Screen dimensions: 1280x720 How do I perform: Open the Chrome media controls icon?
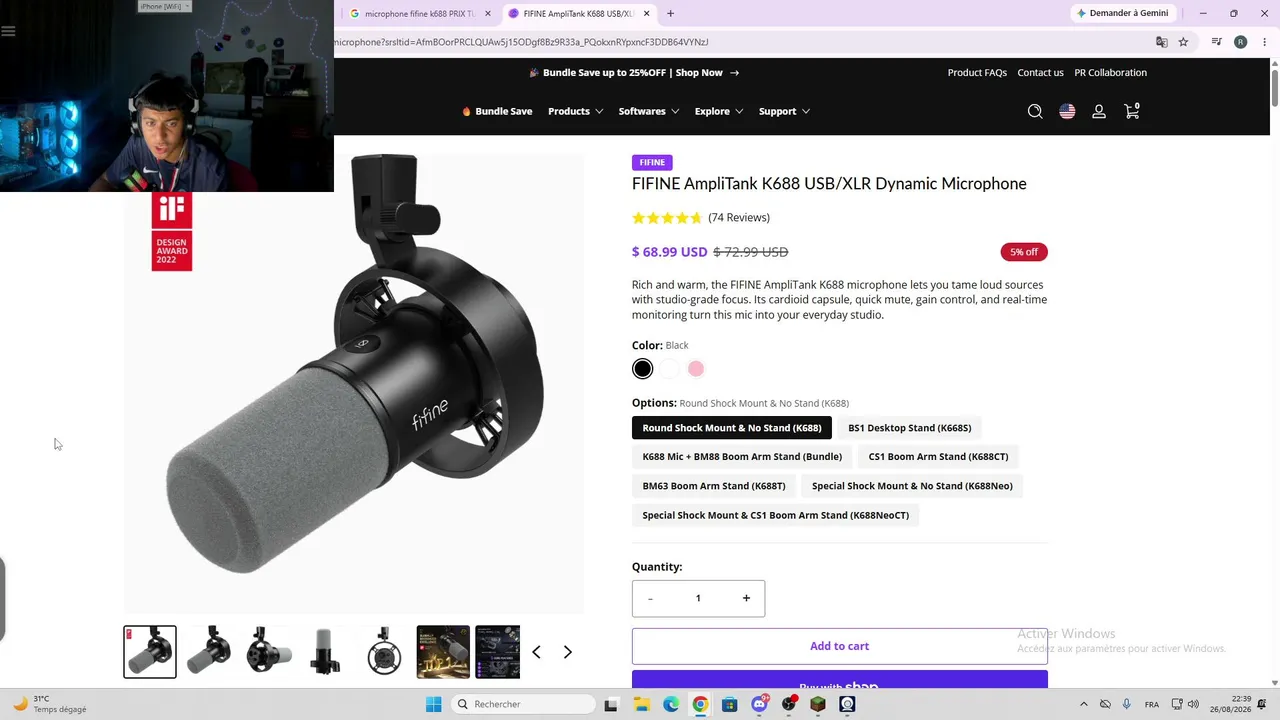point(1216,42)
